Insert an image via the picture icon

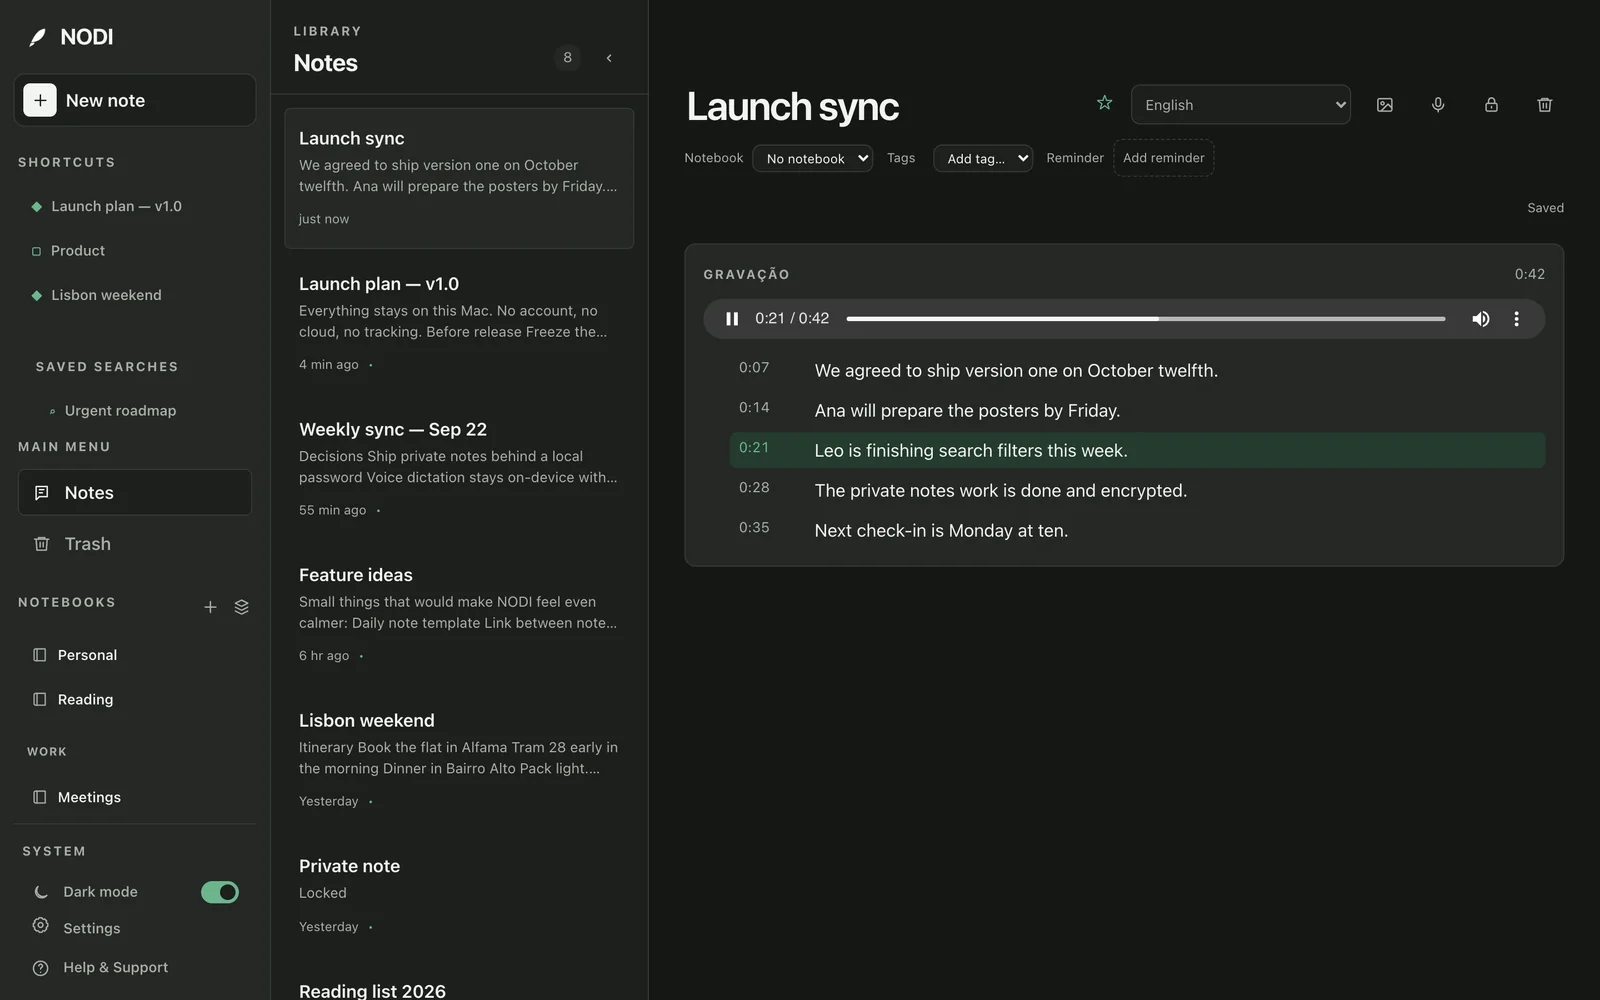click(x=1385, y=105)
